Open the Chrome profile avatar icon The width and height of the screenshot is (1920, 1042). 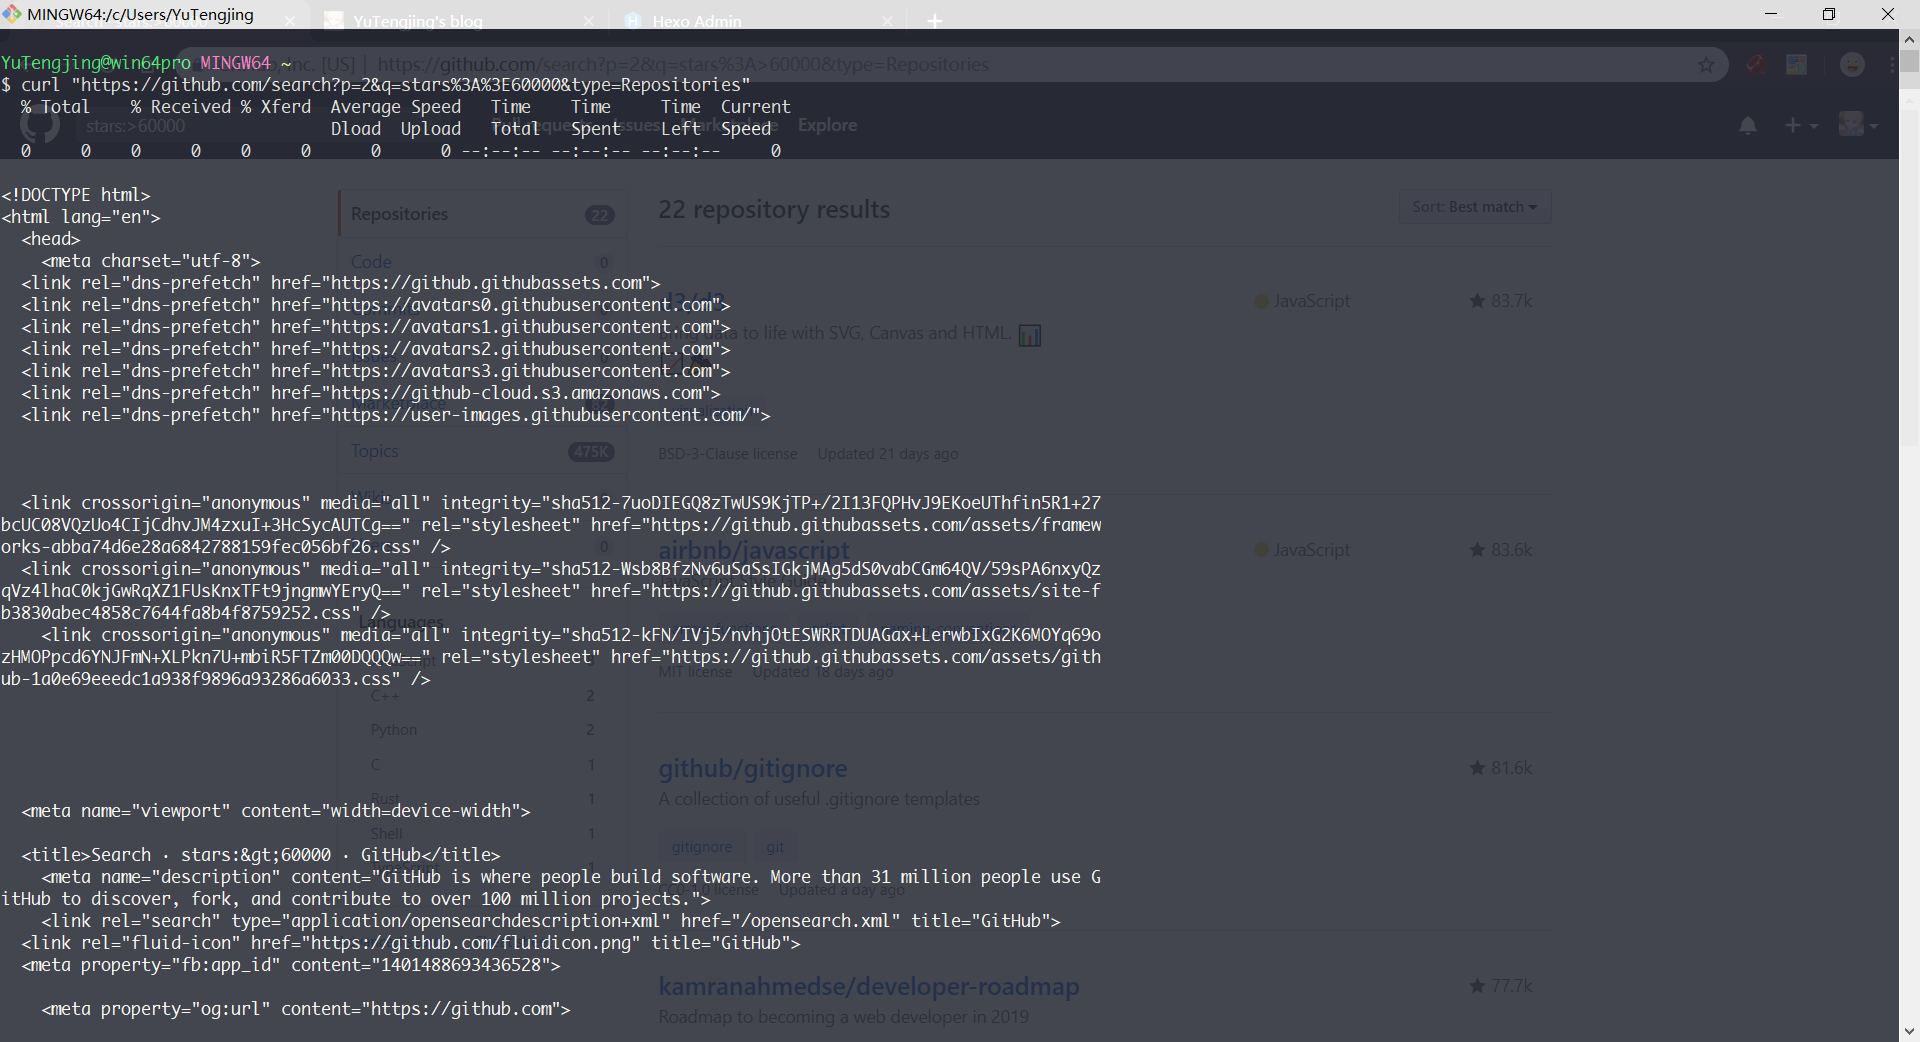click(x=1852, y=65)
